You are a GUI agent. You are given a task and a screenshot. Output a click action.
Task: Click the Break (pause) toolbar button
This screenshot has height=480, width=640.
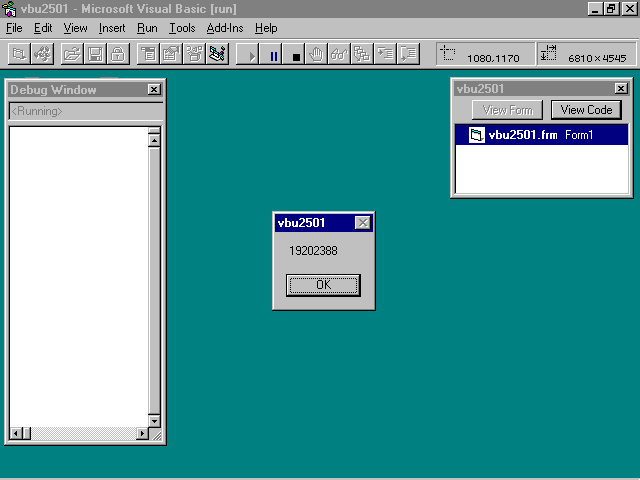point(274,55)
